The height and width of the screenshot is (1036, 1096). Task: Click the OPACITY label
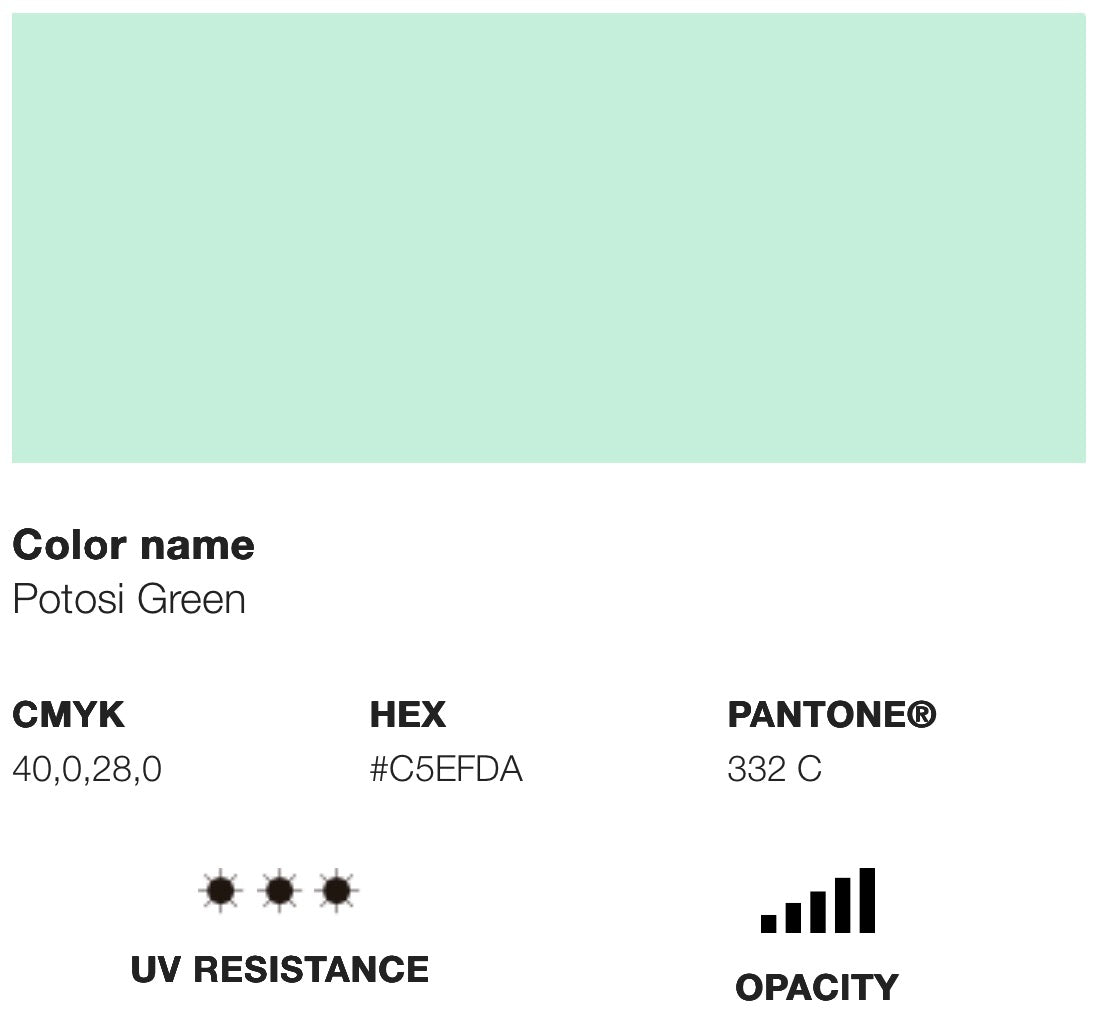(817, 988)
